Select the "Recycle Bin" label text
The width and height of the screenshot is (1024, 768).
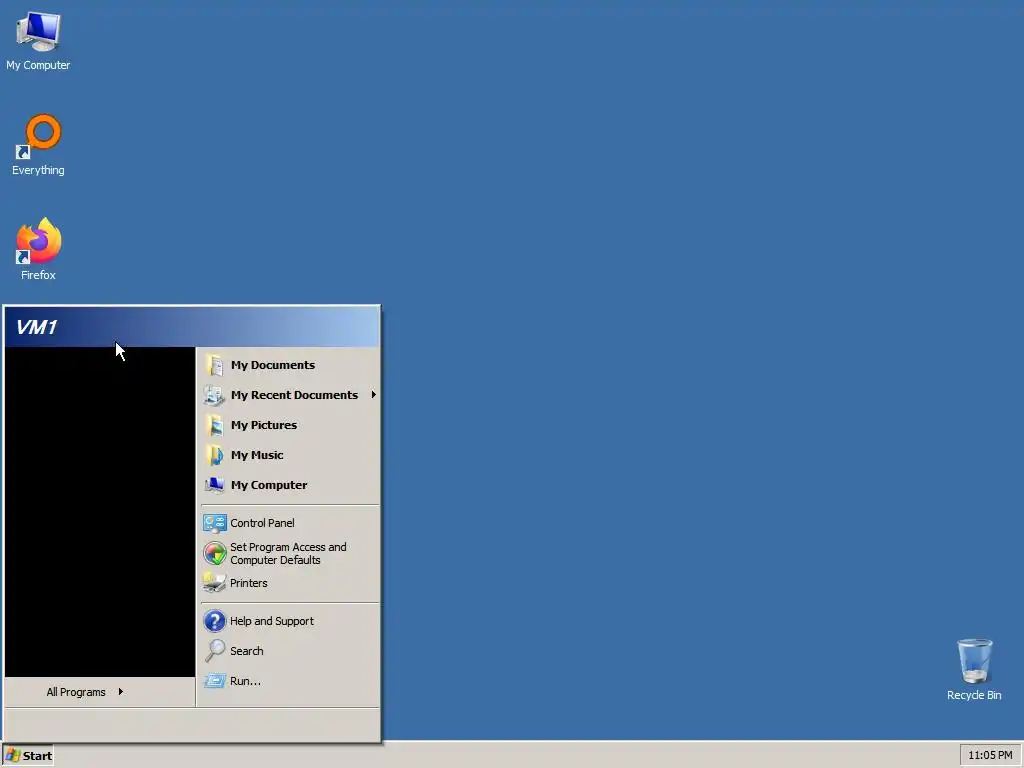974,695
